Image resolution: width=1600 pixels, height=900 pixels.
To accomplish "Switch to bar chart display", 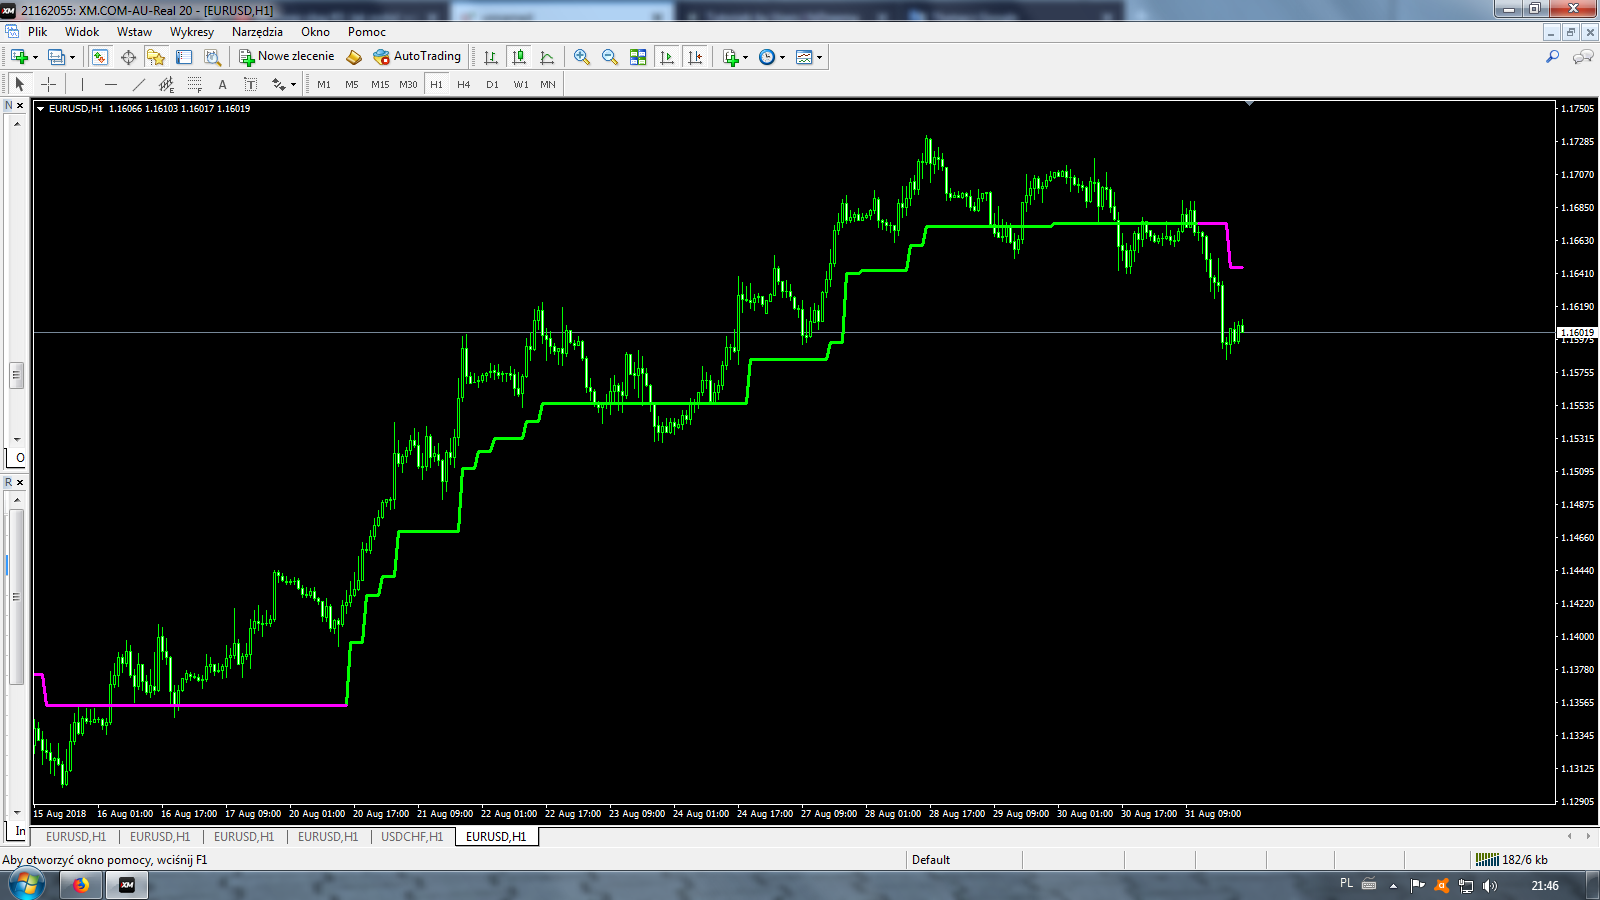I will 491,57.
